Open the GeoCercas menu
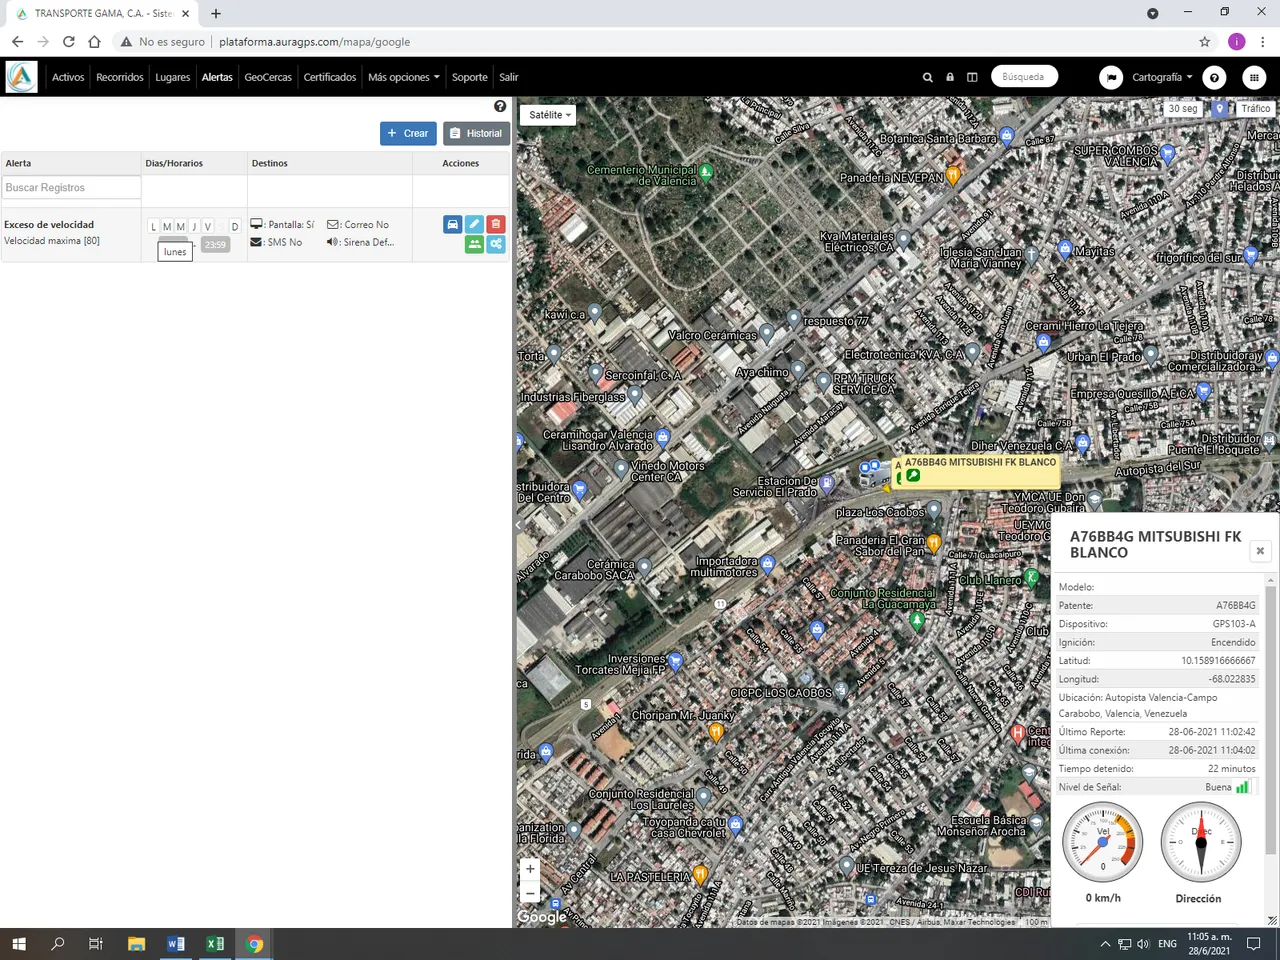The height and width of the screenshot is (960, 1280). pos(268,77)
